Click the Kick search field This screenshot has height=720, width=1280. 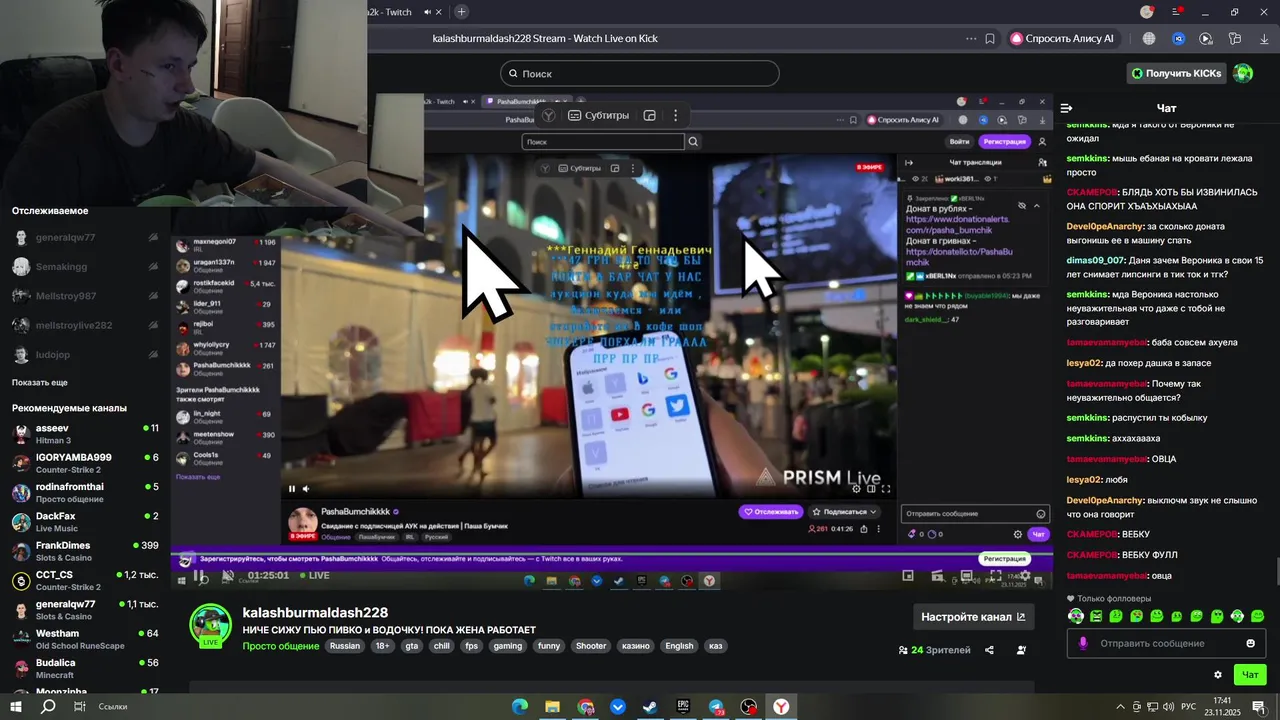tap(640, 73)
